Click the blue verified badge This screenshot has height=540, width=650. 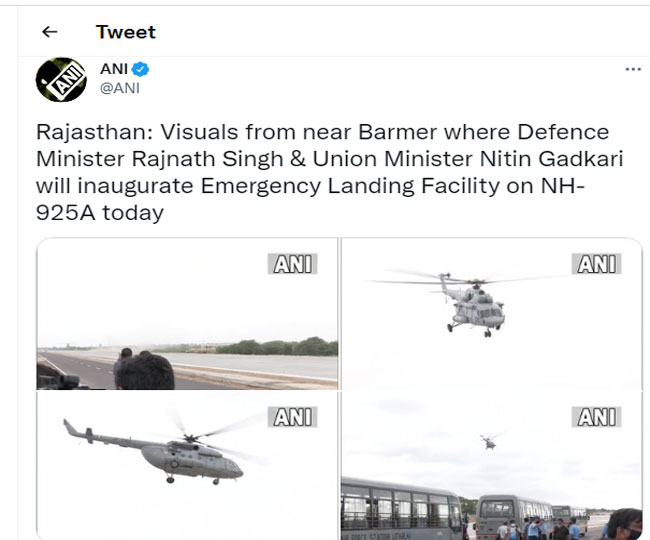(141, 69)
